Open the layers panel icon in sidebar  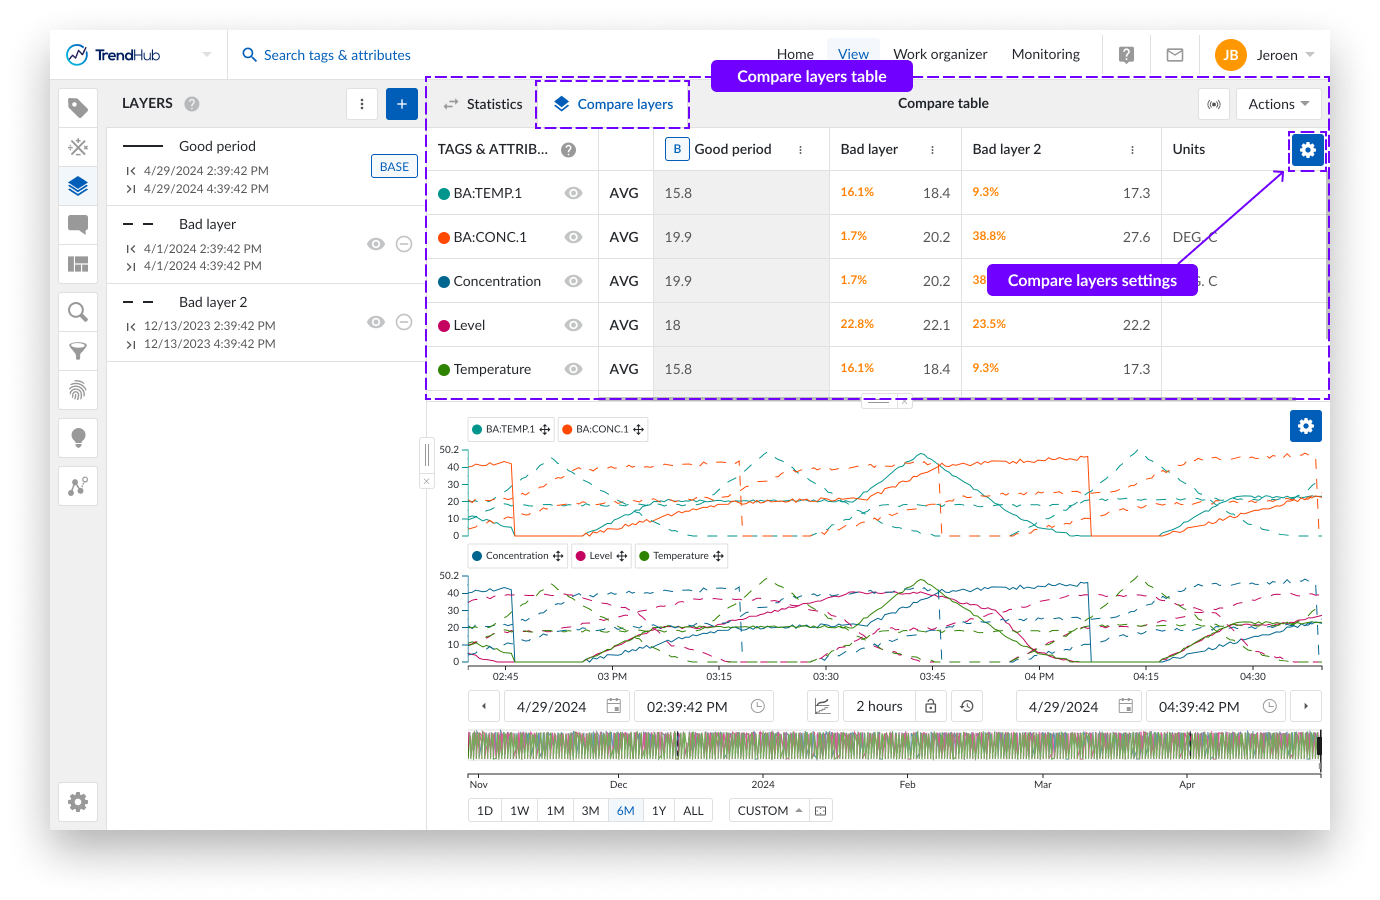tap(78, 186)
